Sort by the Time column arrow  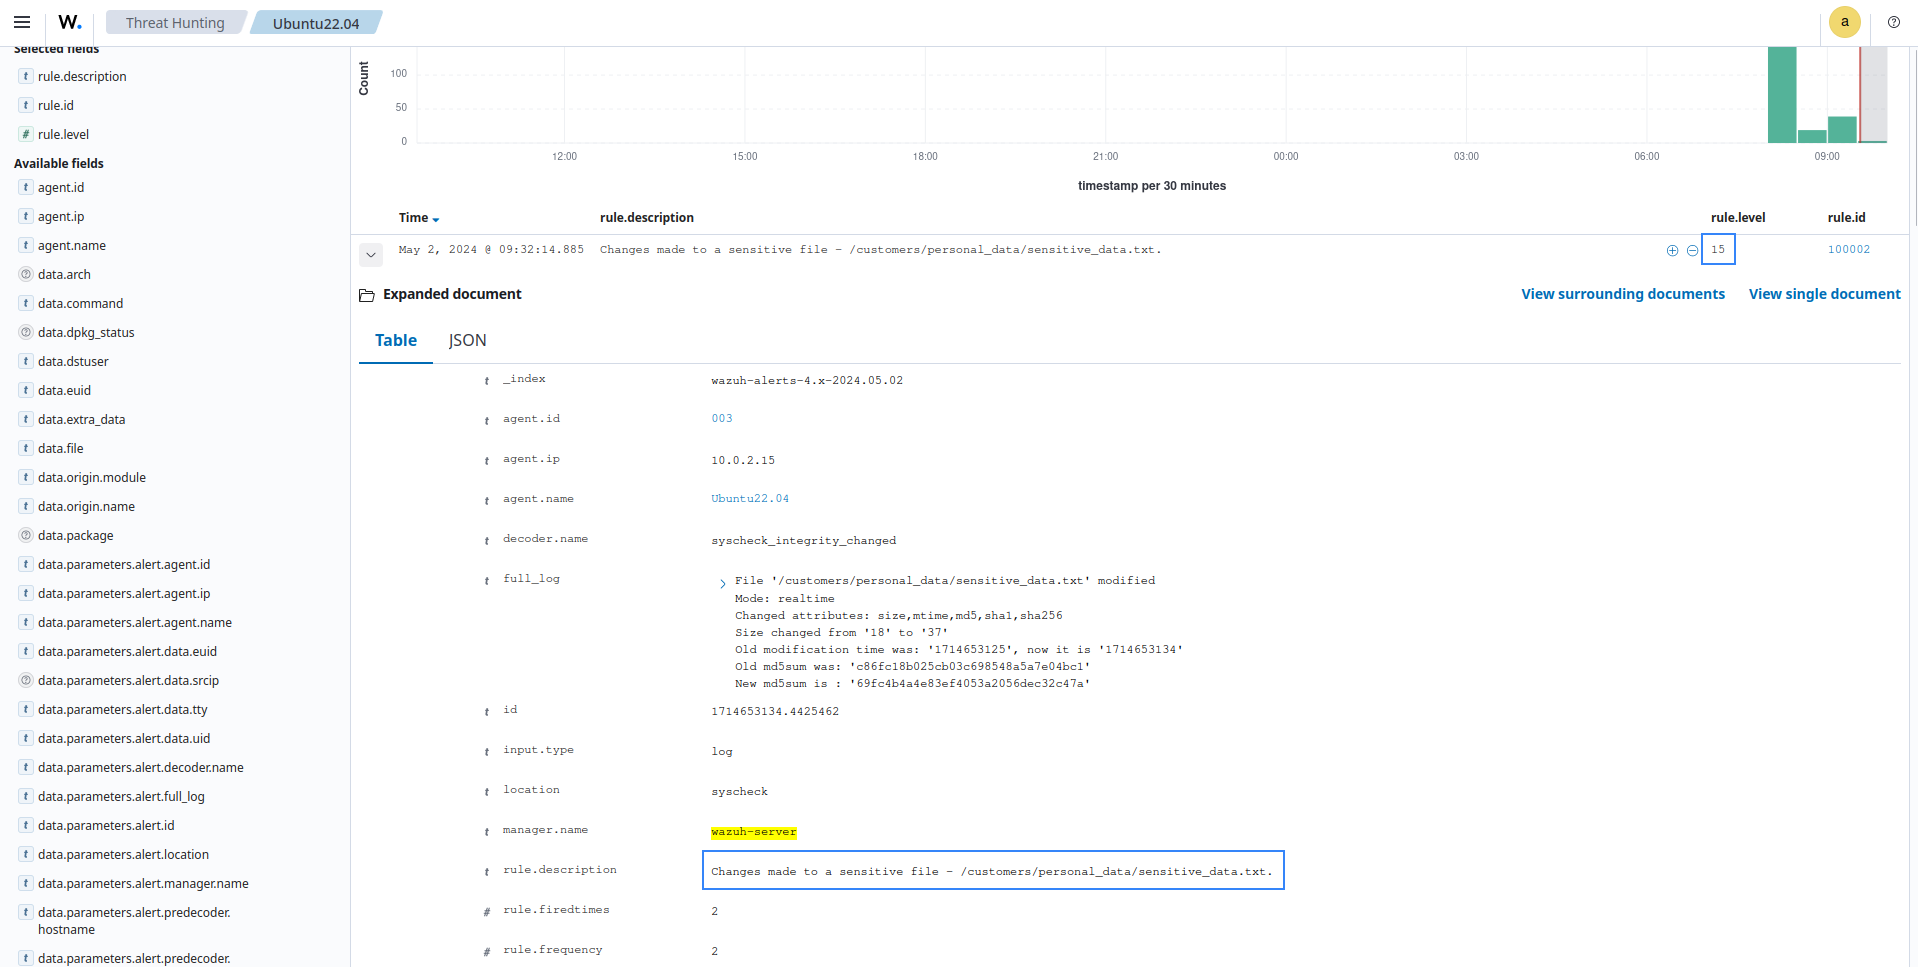click(x=436, y=219)
